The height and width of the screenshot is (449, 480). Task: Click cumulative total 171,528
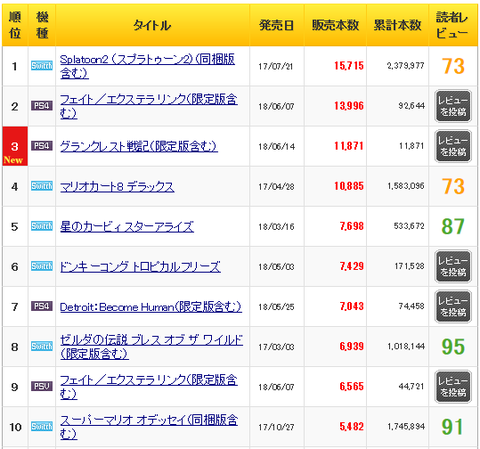[409, 266]
